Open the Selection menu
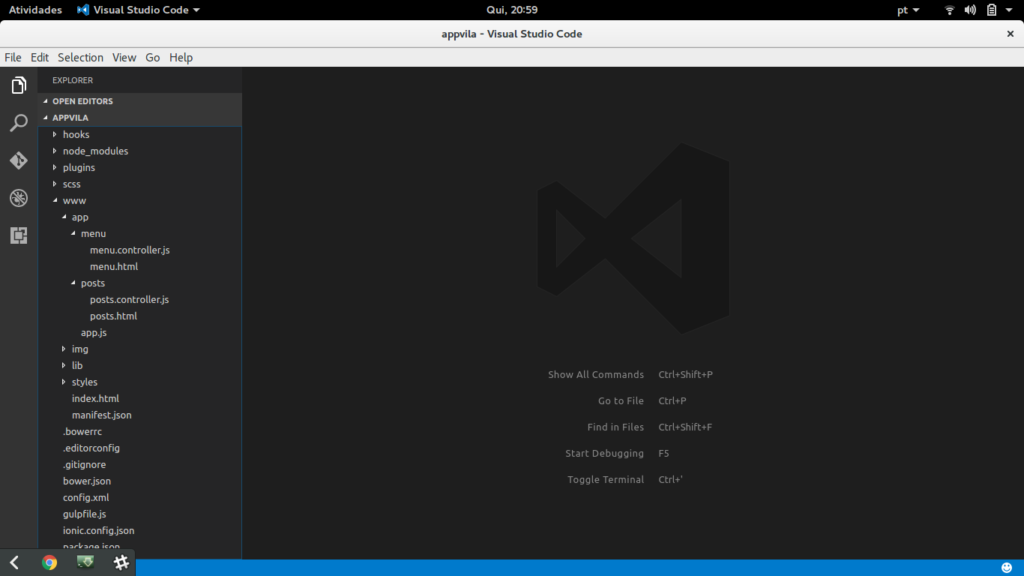This screenshot has height=576, width=1024. [x=80, y=58]
